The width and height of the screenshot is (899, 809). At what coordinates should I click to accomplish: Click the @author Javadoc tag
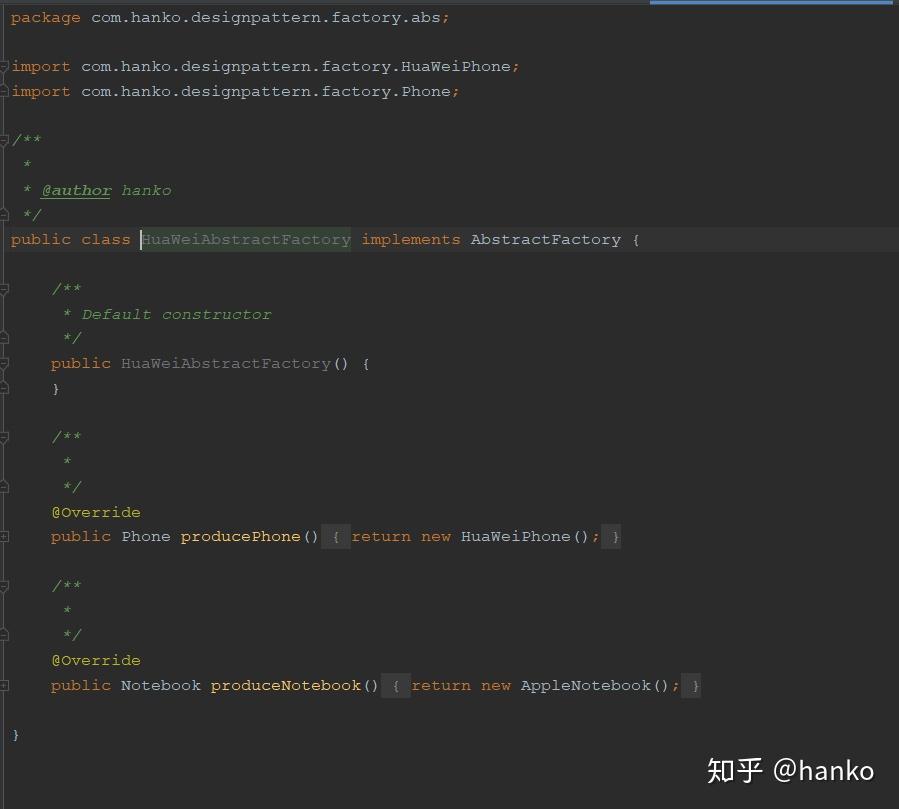point(76,190)
